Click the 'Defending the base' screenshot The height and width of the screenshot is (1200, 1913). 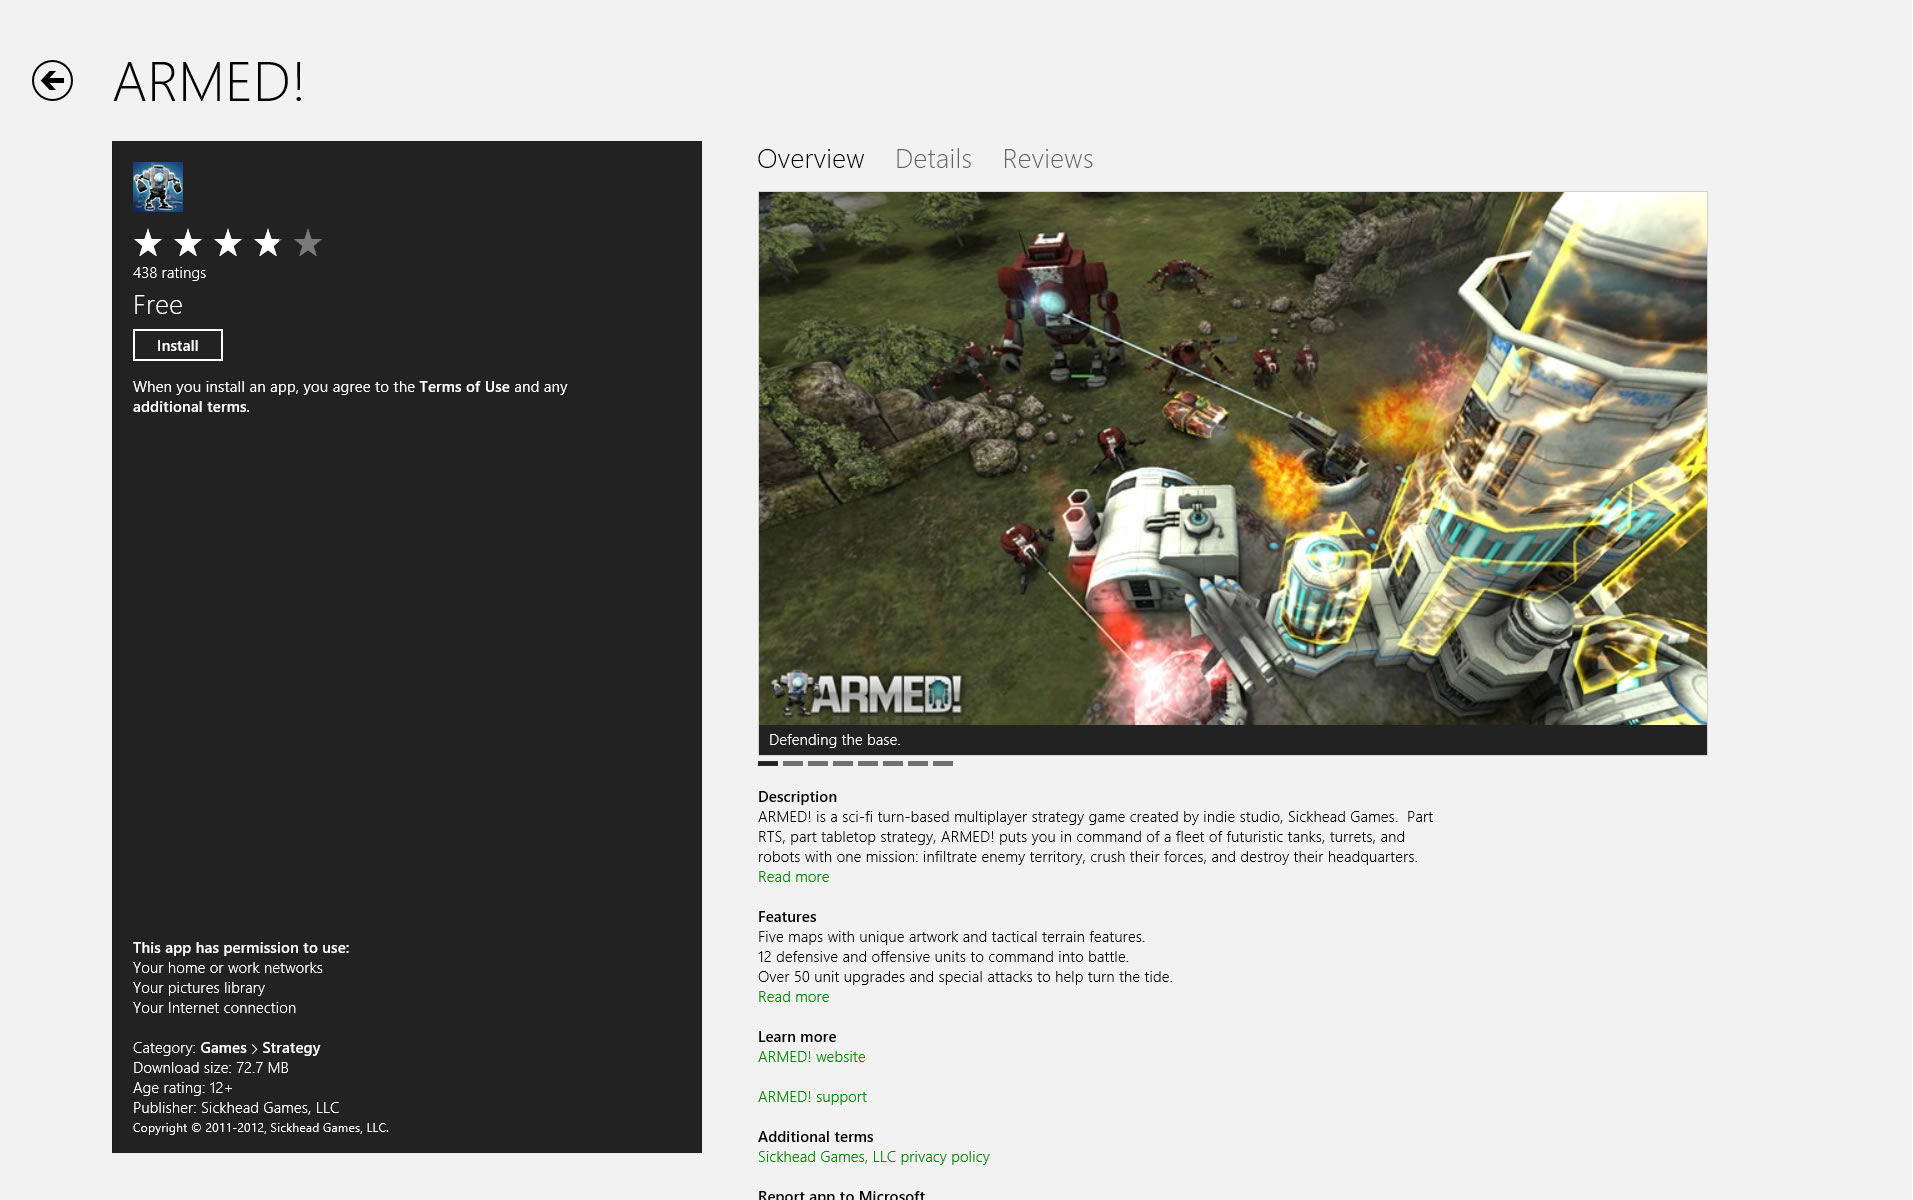(x=1232, y=458)
